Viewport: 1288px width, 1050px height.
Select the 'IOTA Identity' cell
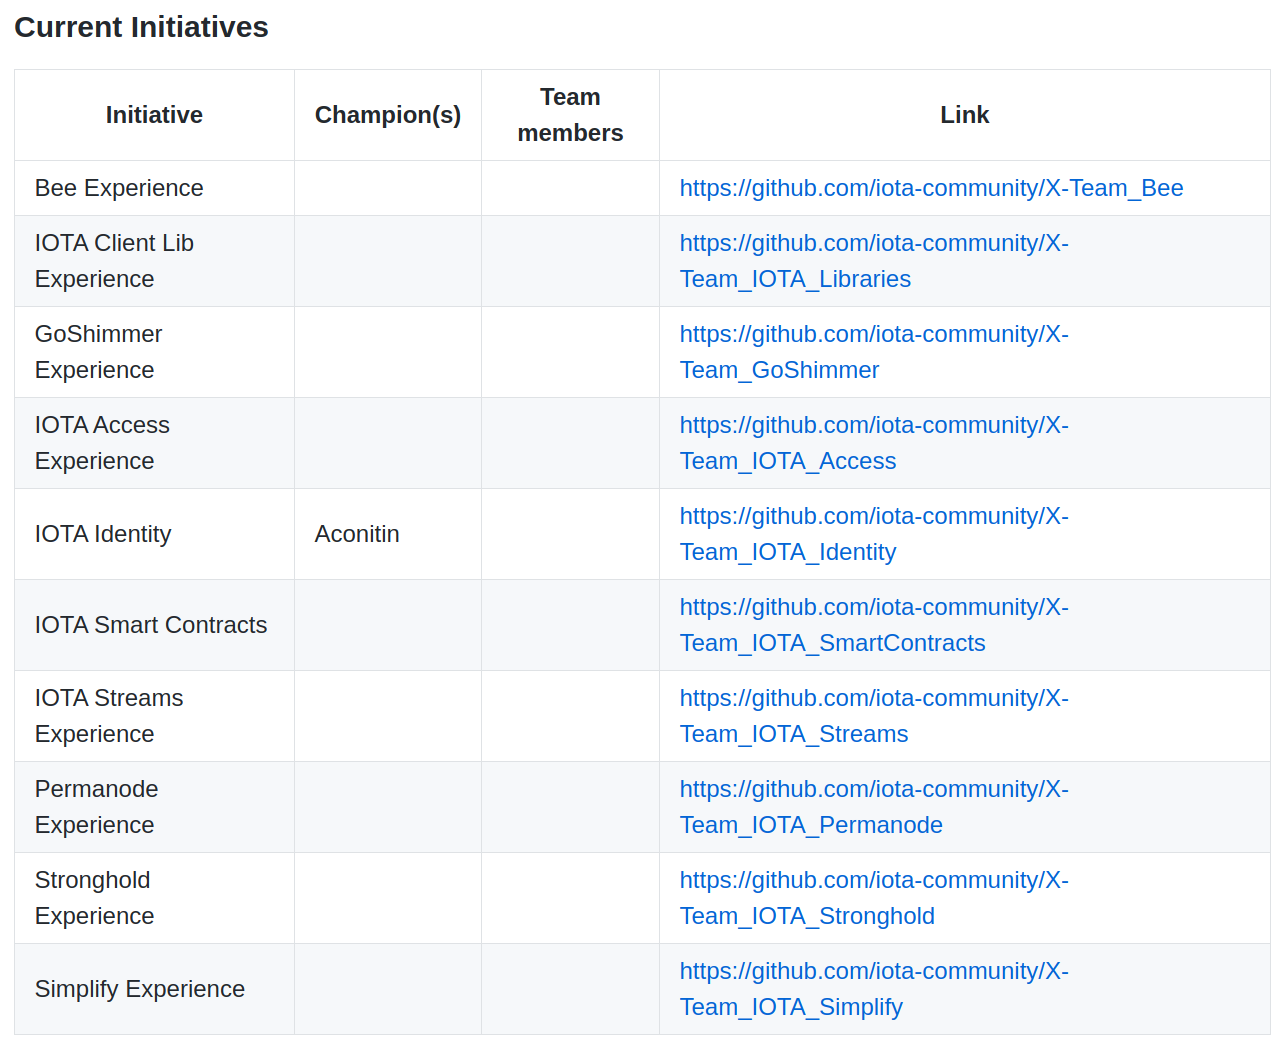154,534
